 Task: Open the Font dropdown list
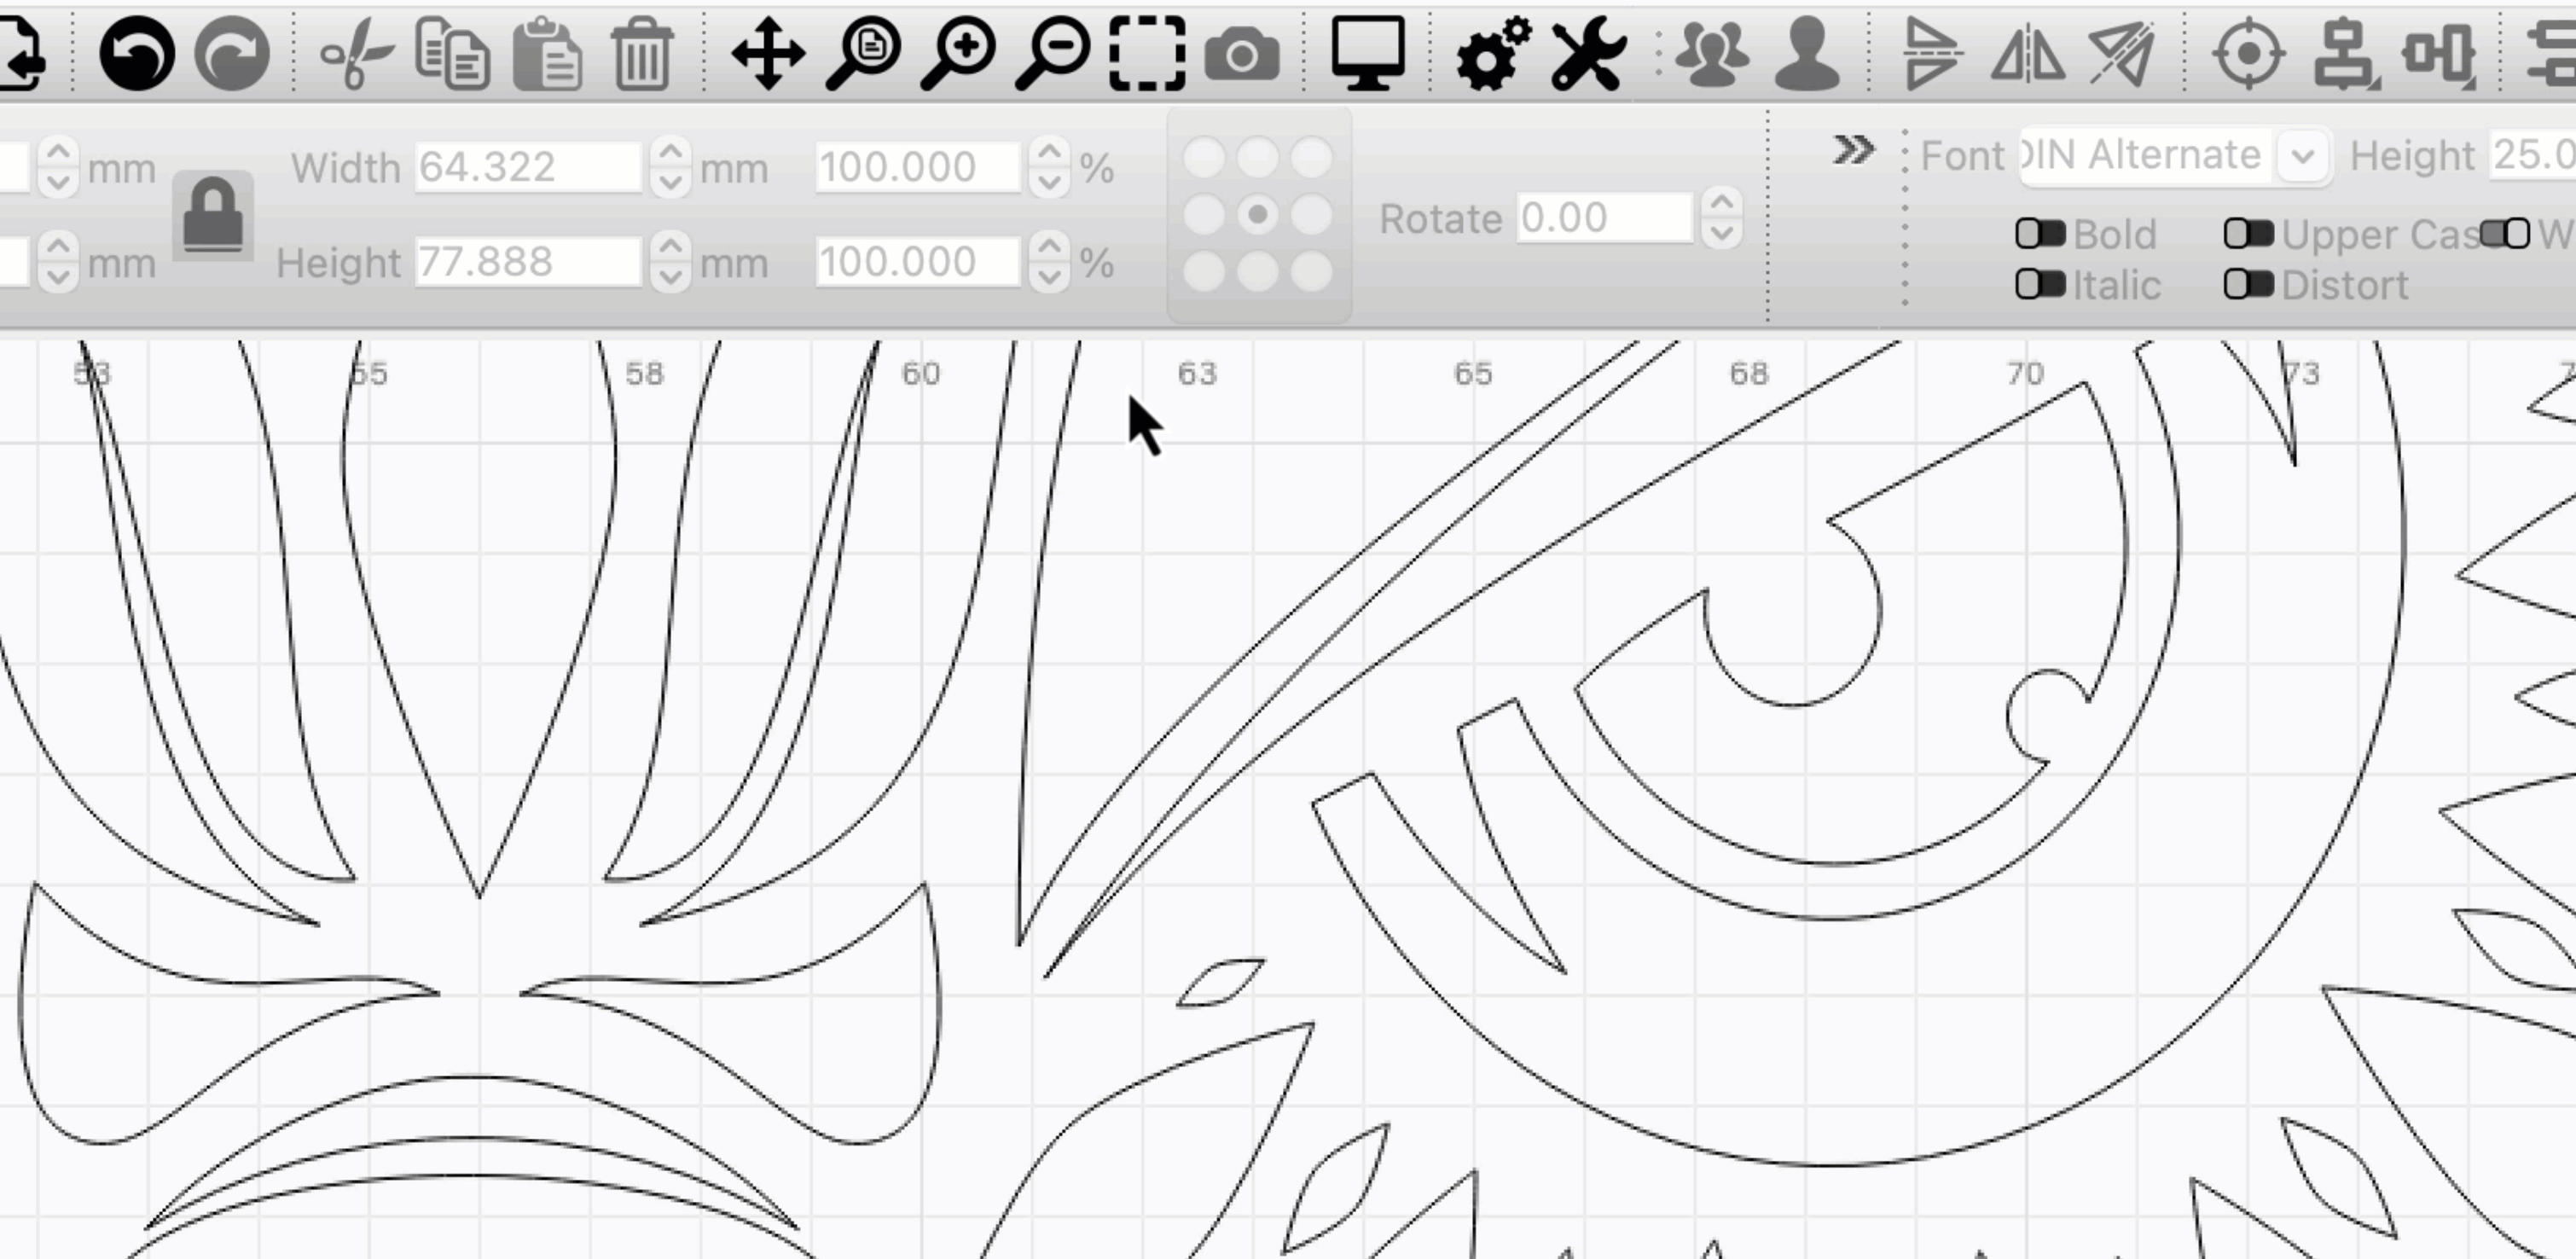coord(2302,156)
